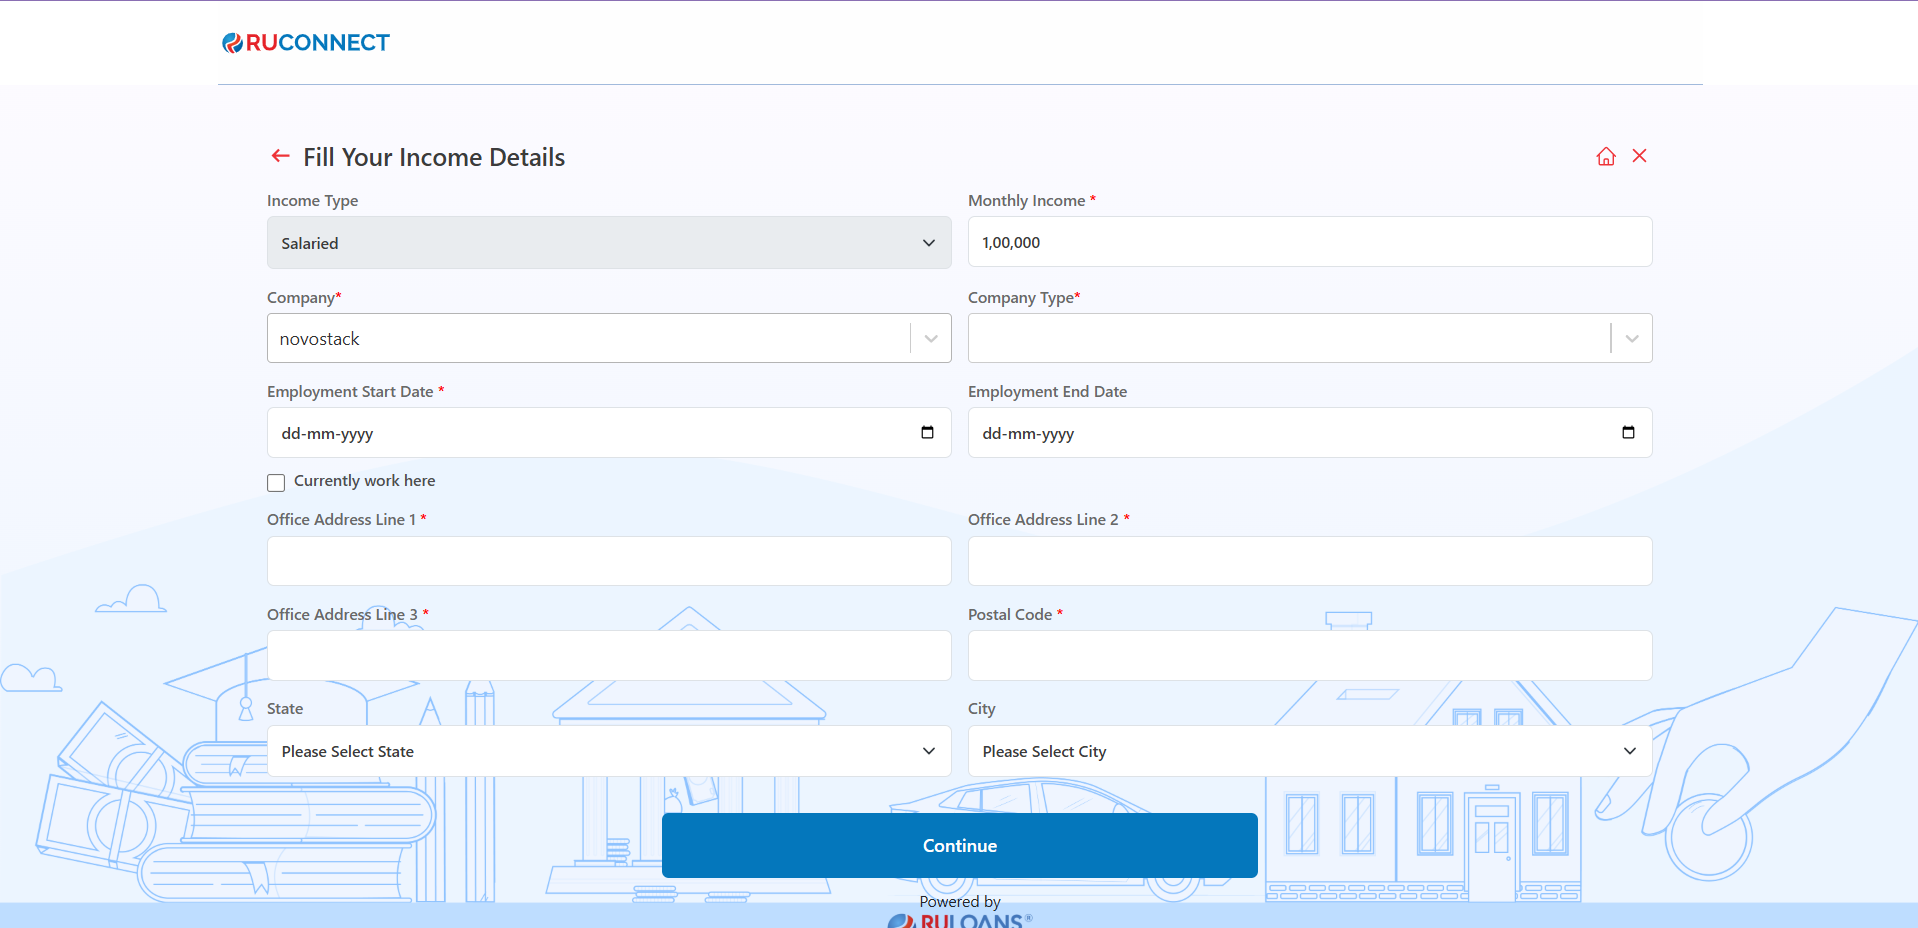Click the red back arrow icon

[x=281, y=156]
